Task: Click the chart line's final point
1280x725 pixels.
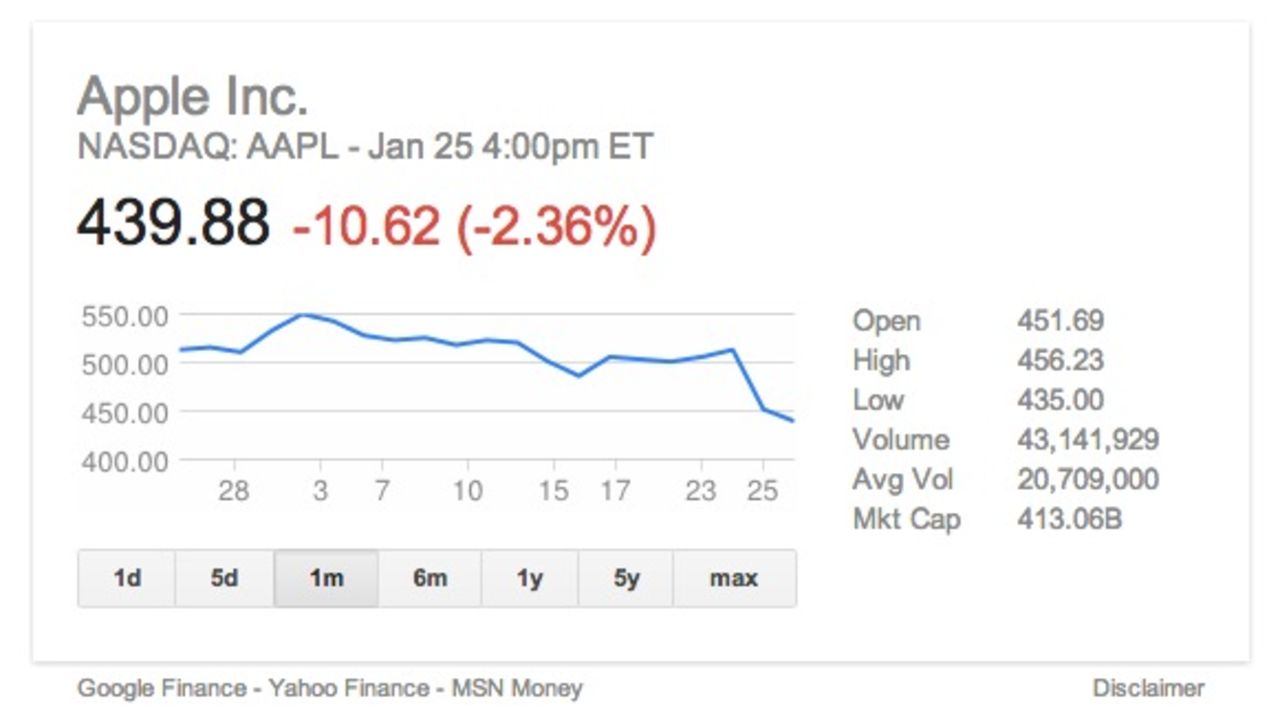Action: tap(793, 421)
